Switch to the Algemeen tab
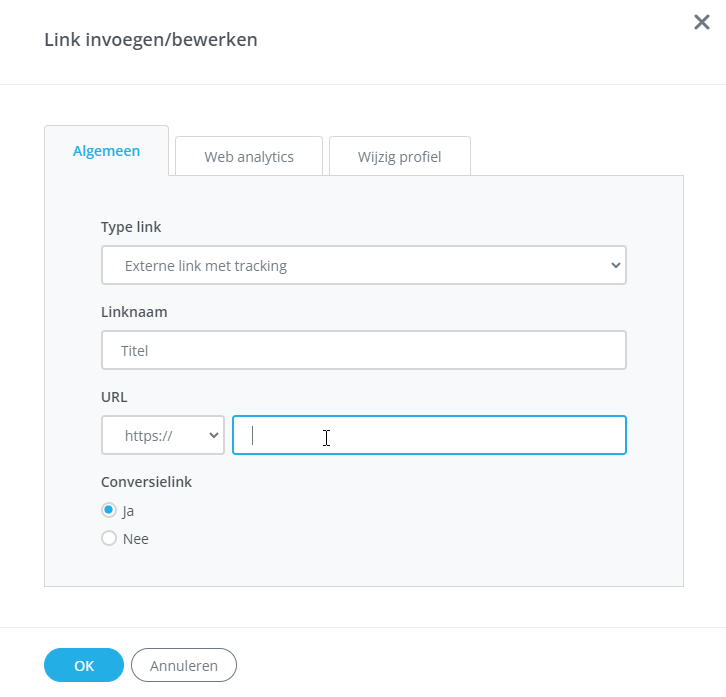The width and height of the screenshot is (726, 697). click(x=106, y=151)
